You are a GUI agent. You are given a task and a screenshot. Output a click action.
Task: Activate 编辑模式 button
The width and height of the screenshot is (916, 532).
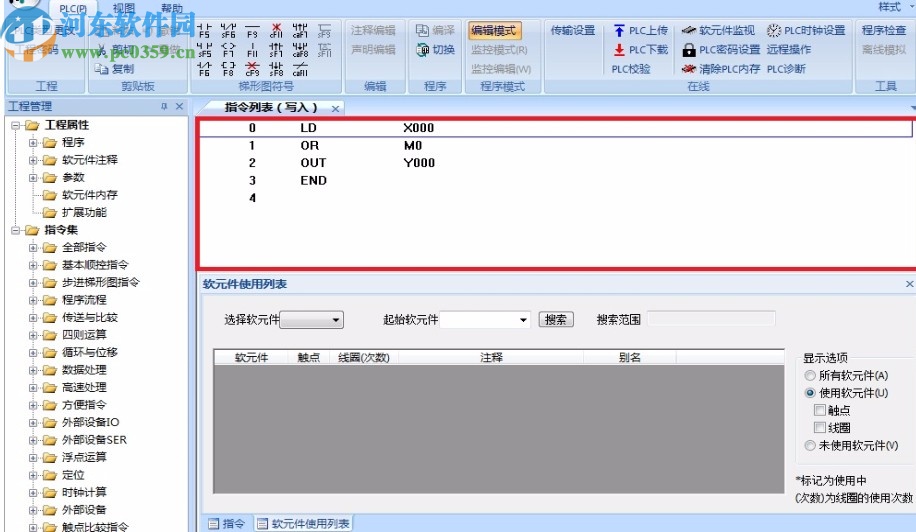[494, 30]
